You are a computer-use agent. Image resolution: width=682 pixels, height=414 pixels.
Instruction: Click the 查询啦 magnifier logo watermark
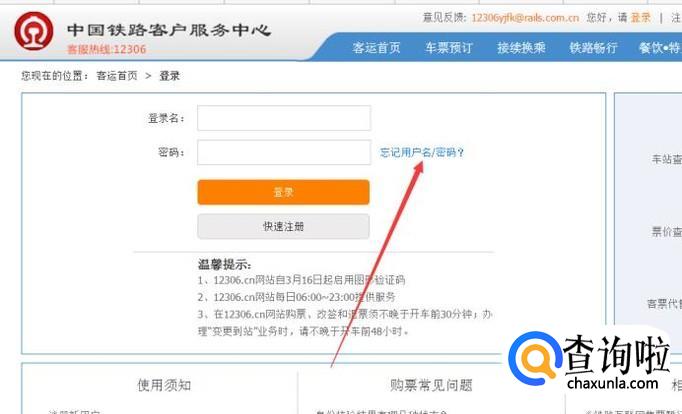coord(535,358)
